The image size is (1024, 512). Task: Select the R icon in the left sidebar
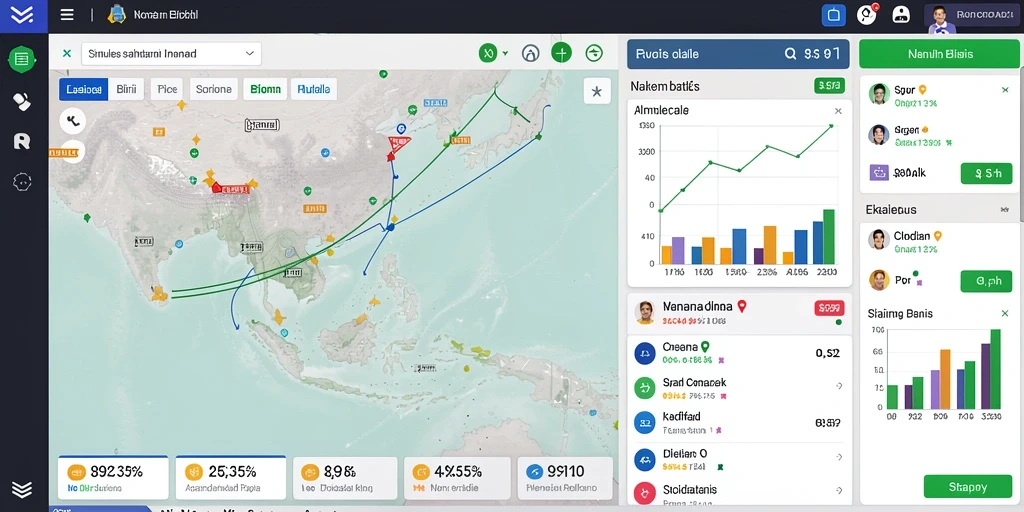tap(22, 140)
